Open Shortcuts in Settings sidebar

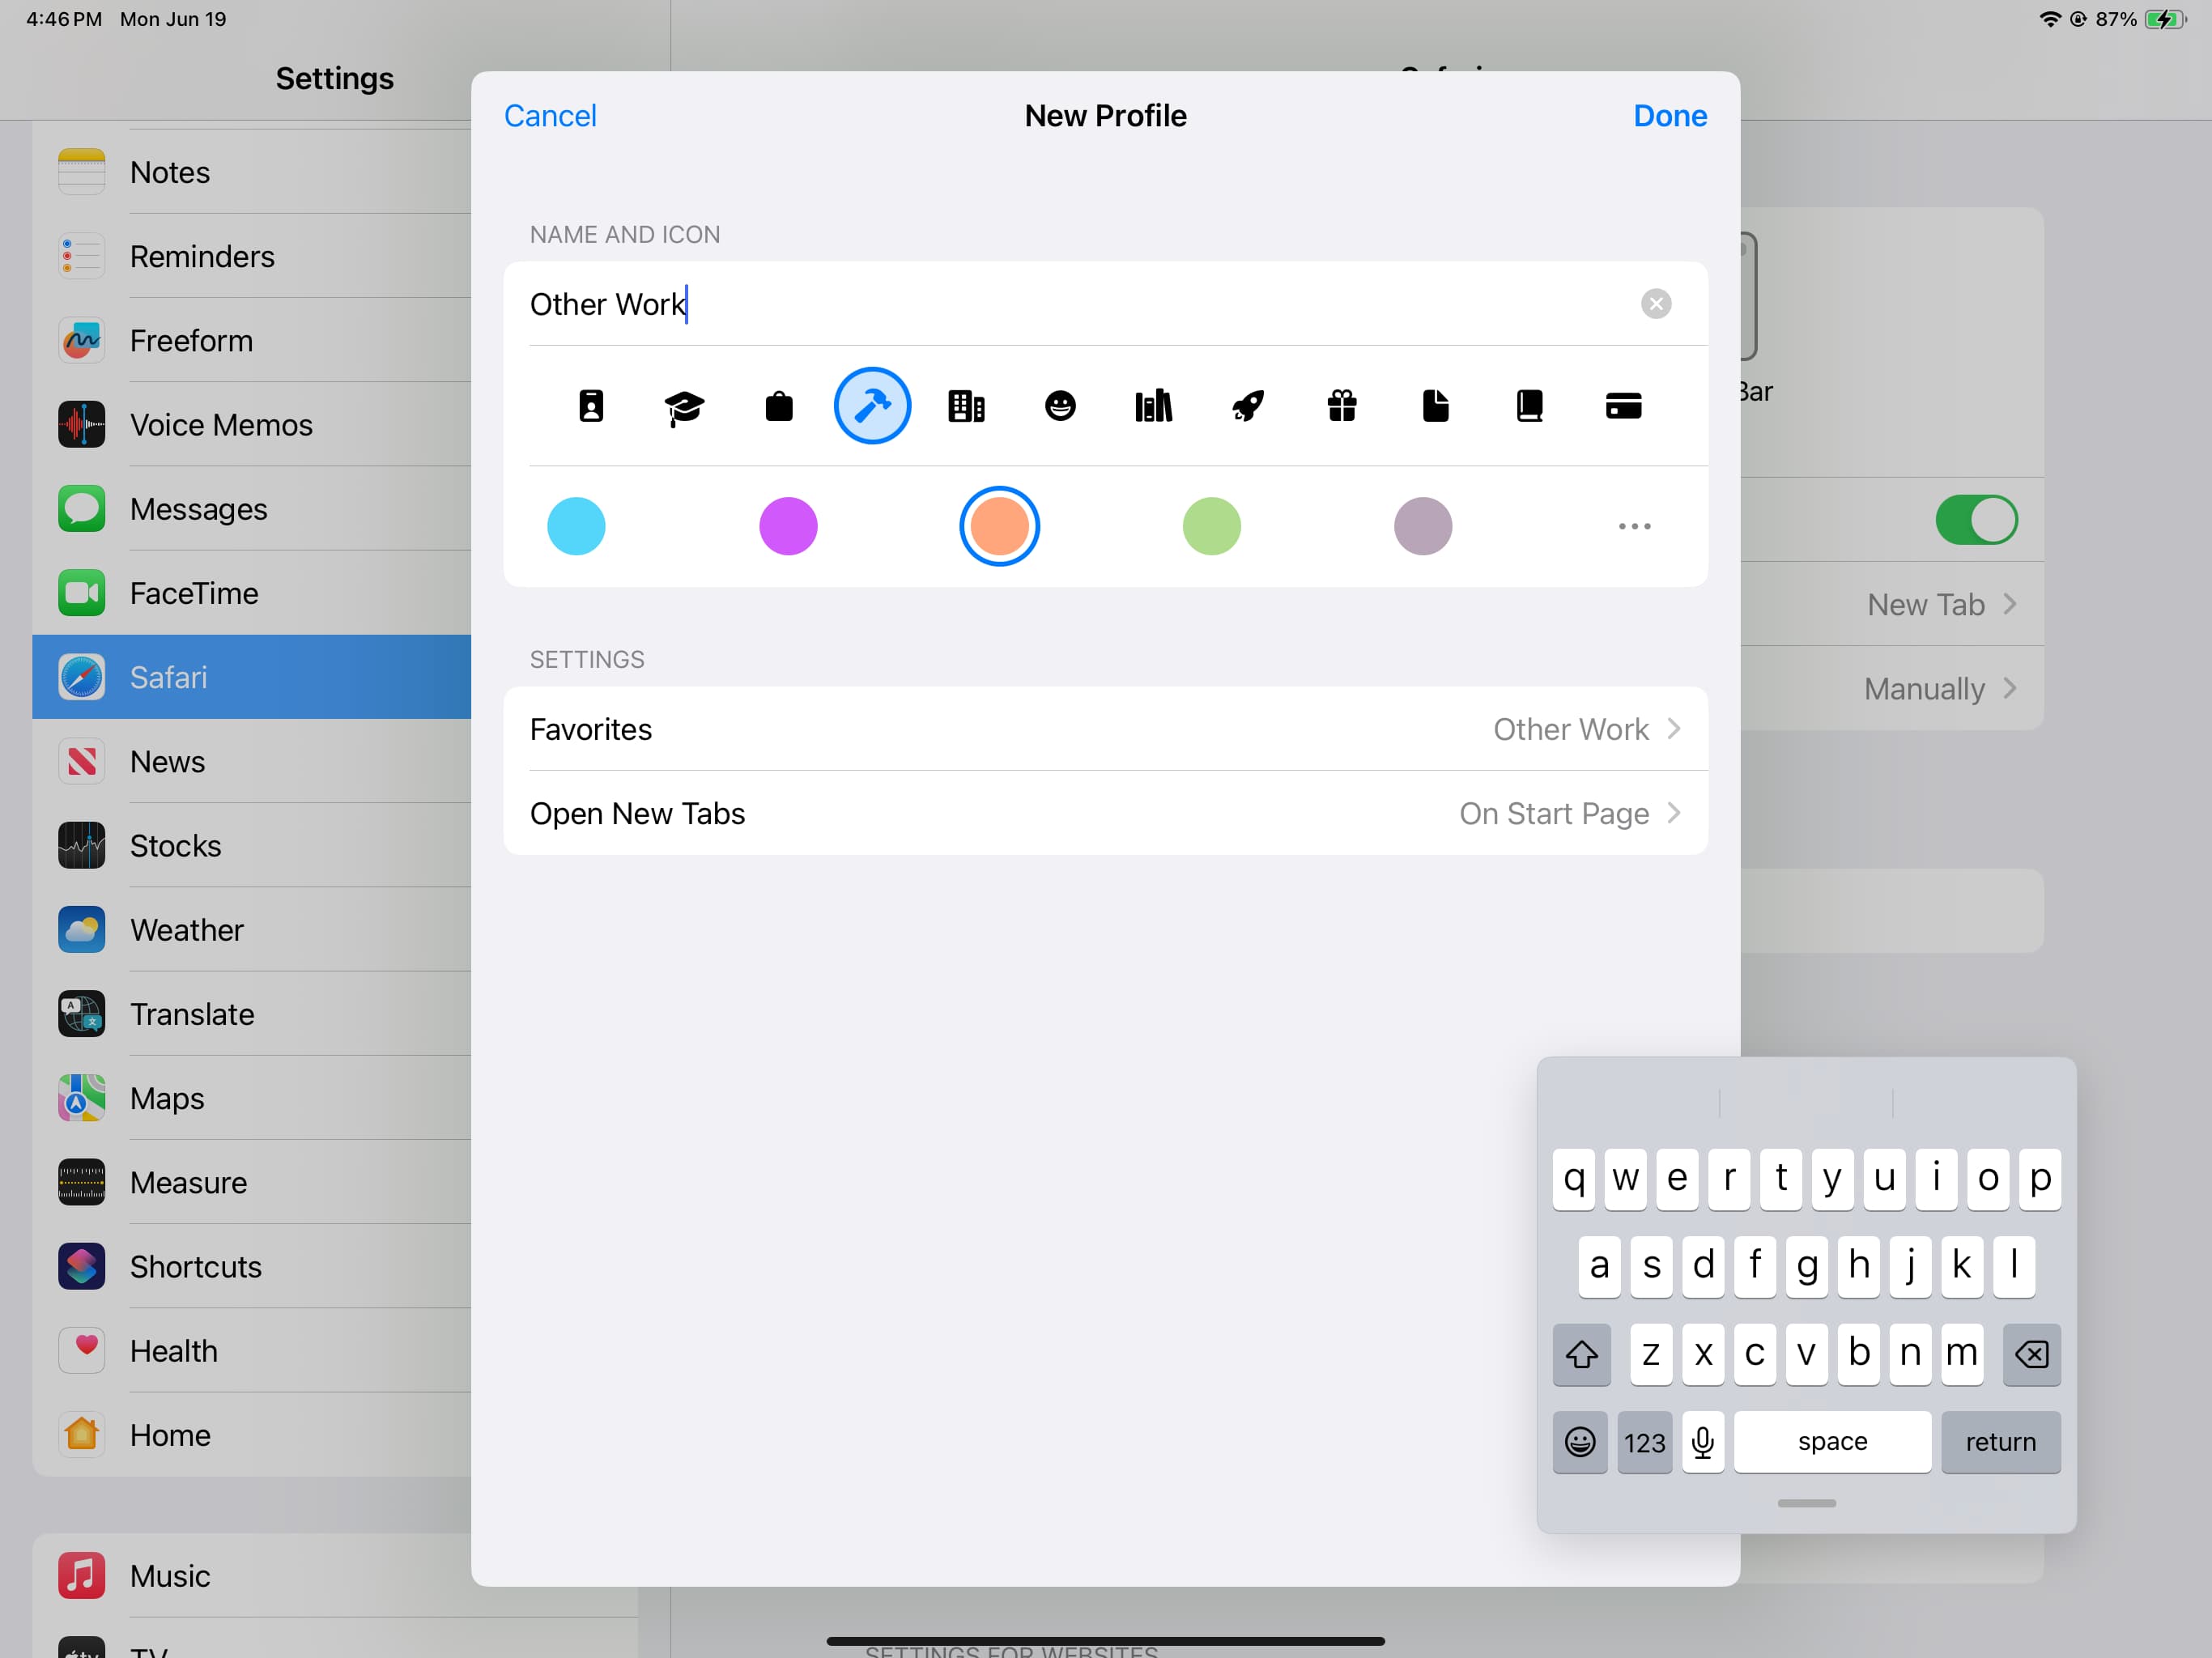pyautogui.click(x=195, y=1266)
